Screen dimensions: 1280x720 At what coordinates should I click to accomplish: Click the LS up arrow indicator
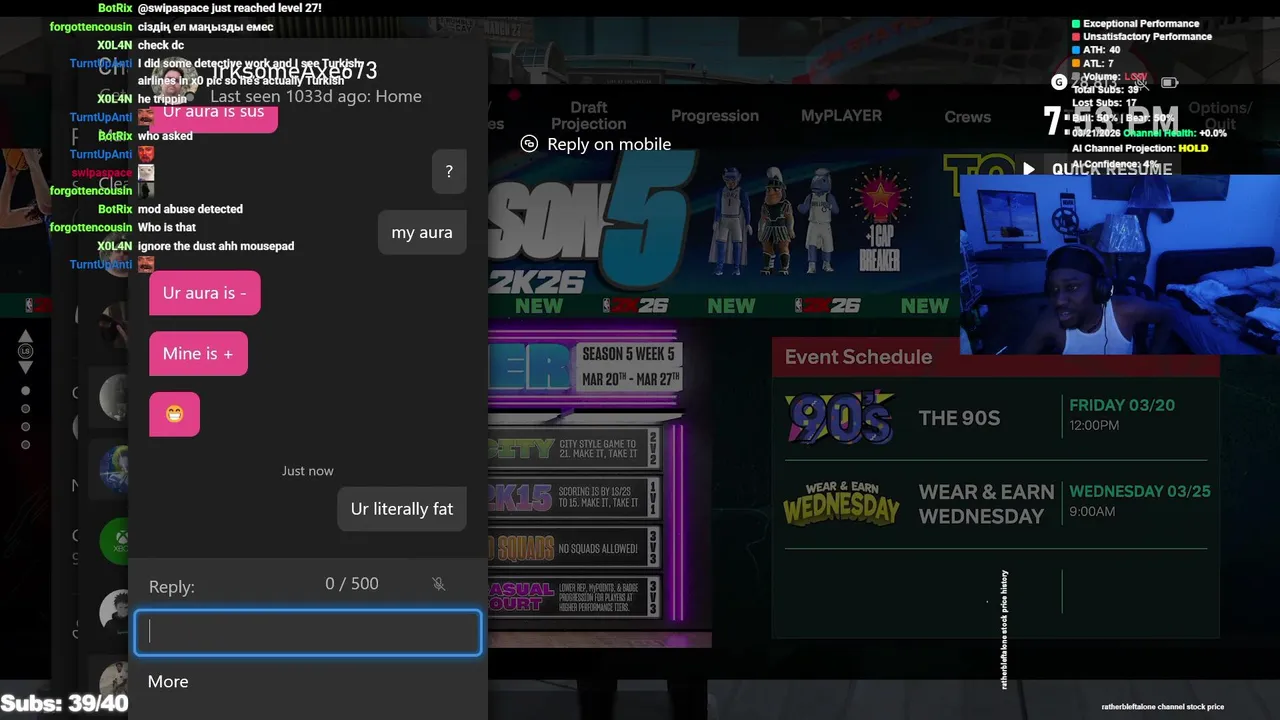click(26, 336)
